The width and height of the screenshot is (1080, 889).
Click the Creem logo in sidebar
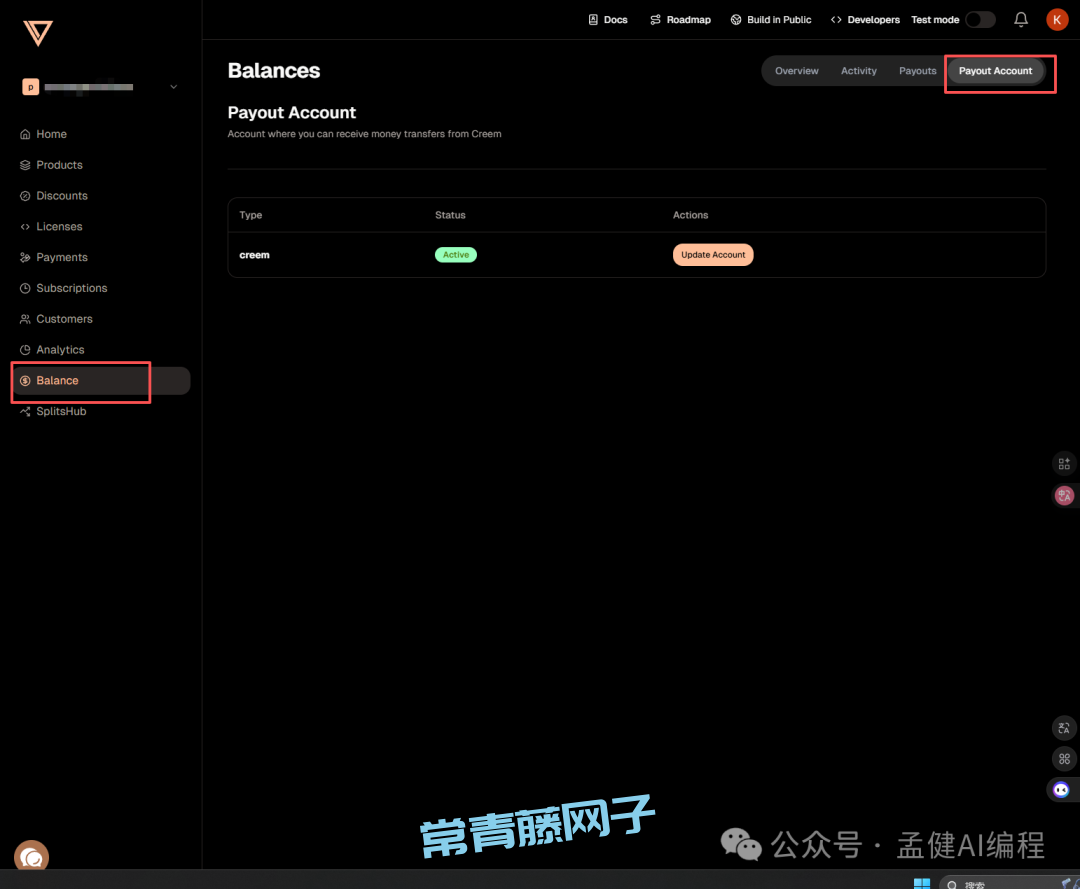click(38, 33)
